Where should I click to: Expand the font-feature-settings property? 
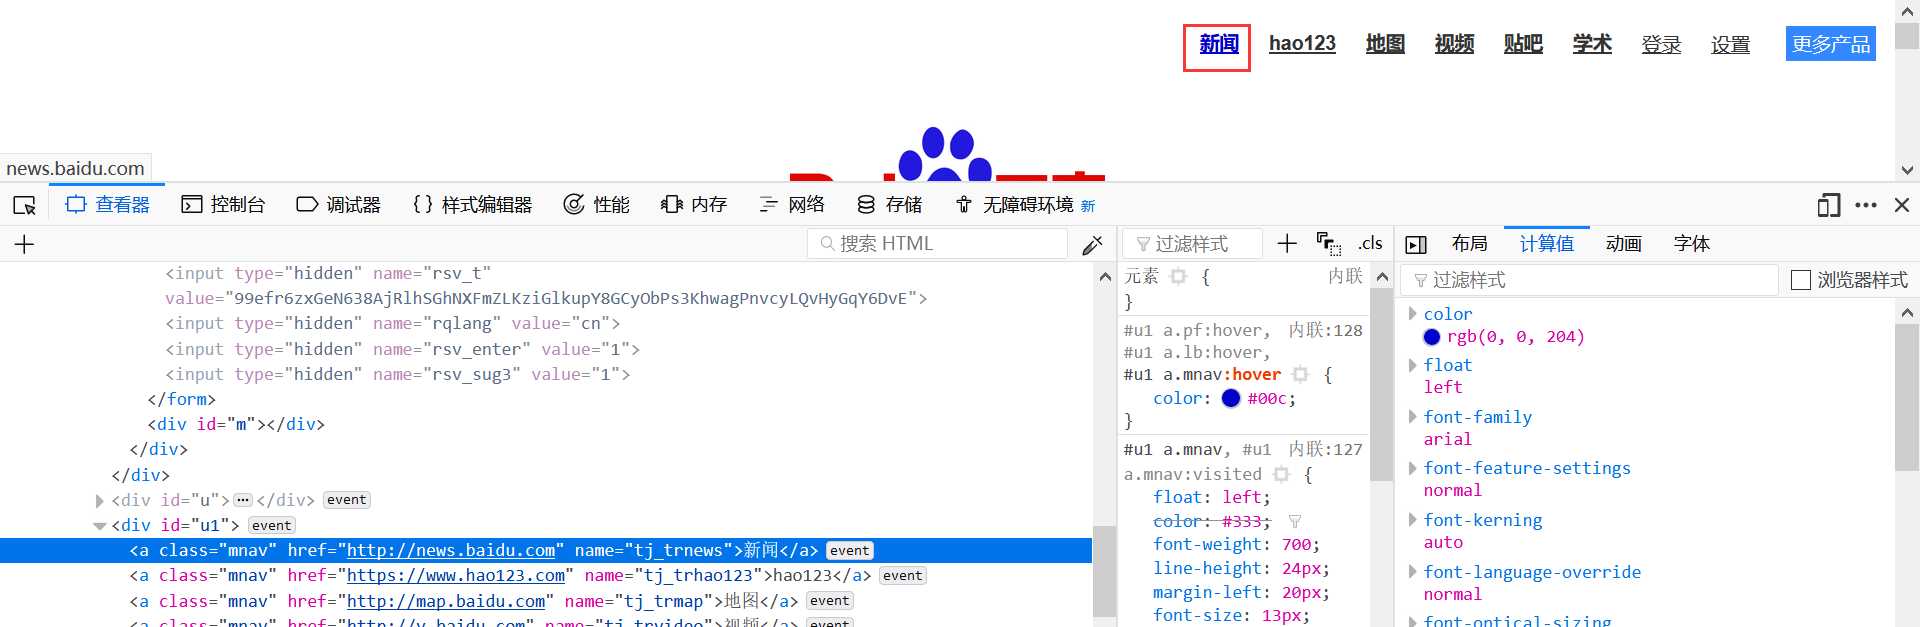pos(1413,467)
